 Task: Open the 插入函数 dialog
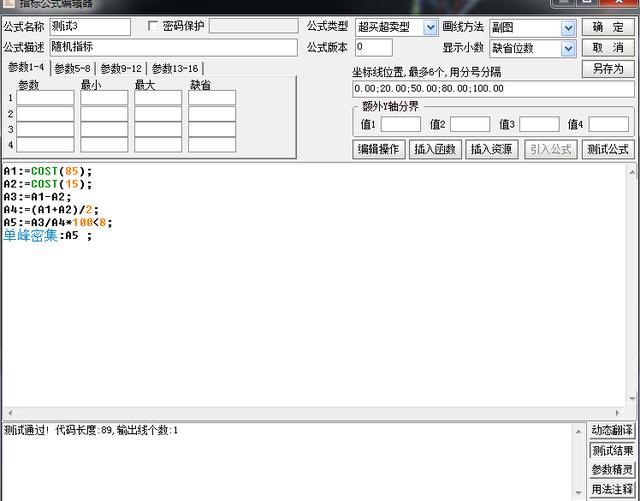click(435, 149)
